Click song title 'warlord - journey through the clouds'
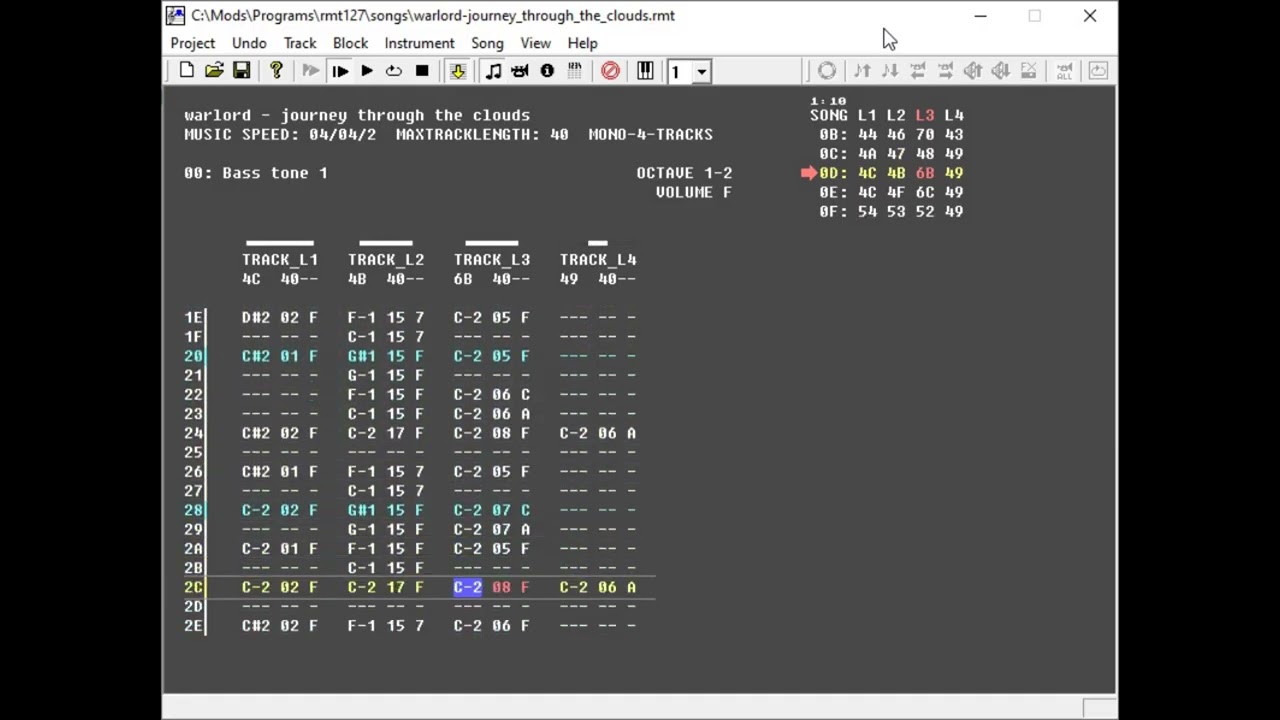Viewport: 1280px width, 720px height. coord(357,115)
